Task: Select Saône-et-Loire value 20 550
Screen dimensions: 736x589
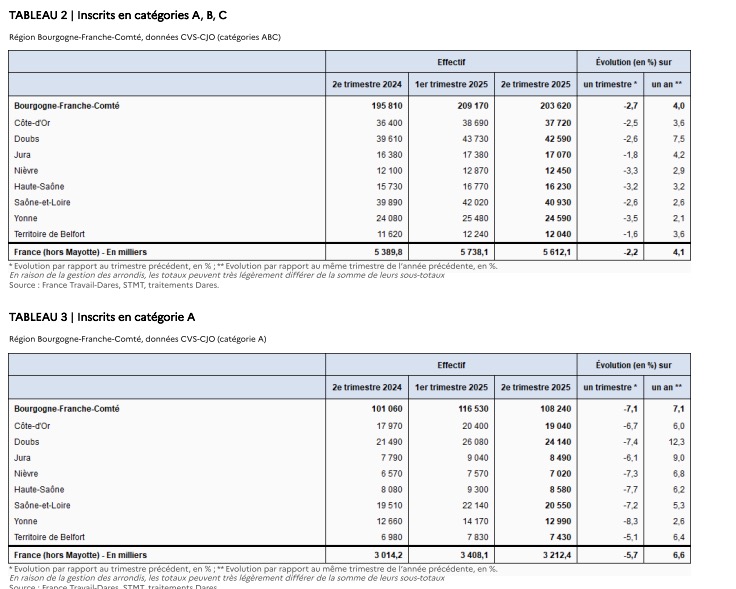Action: 558,505
